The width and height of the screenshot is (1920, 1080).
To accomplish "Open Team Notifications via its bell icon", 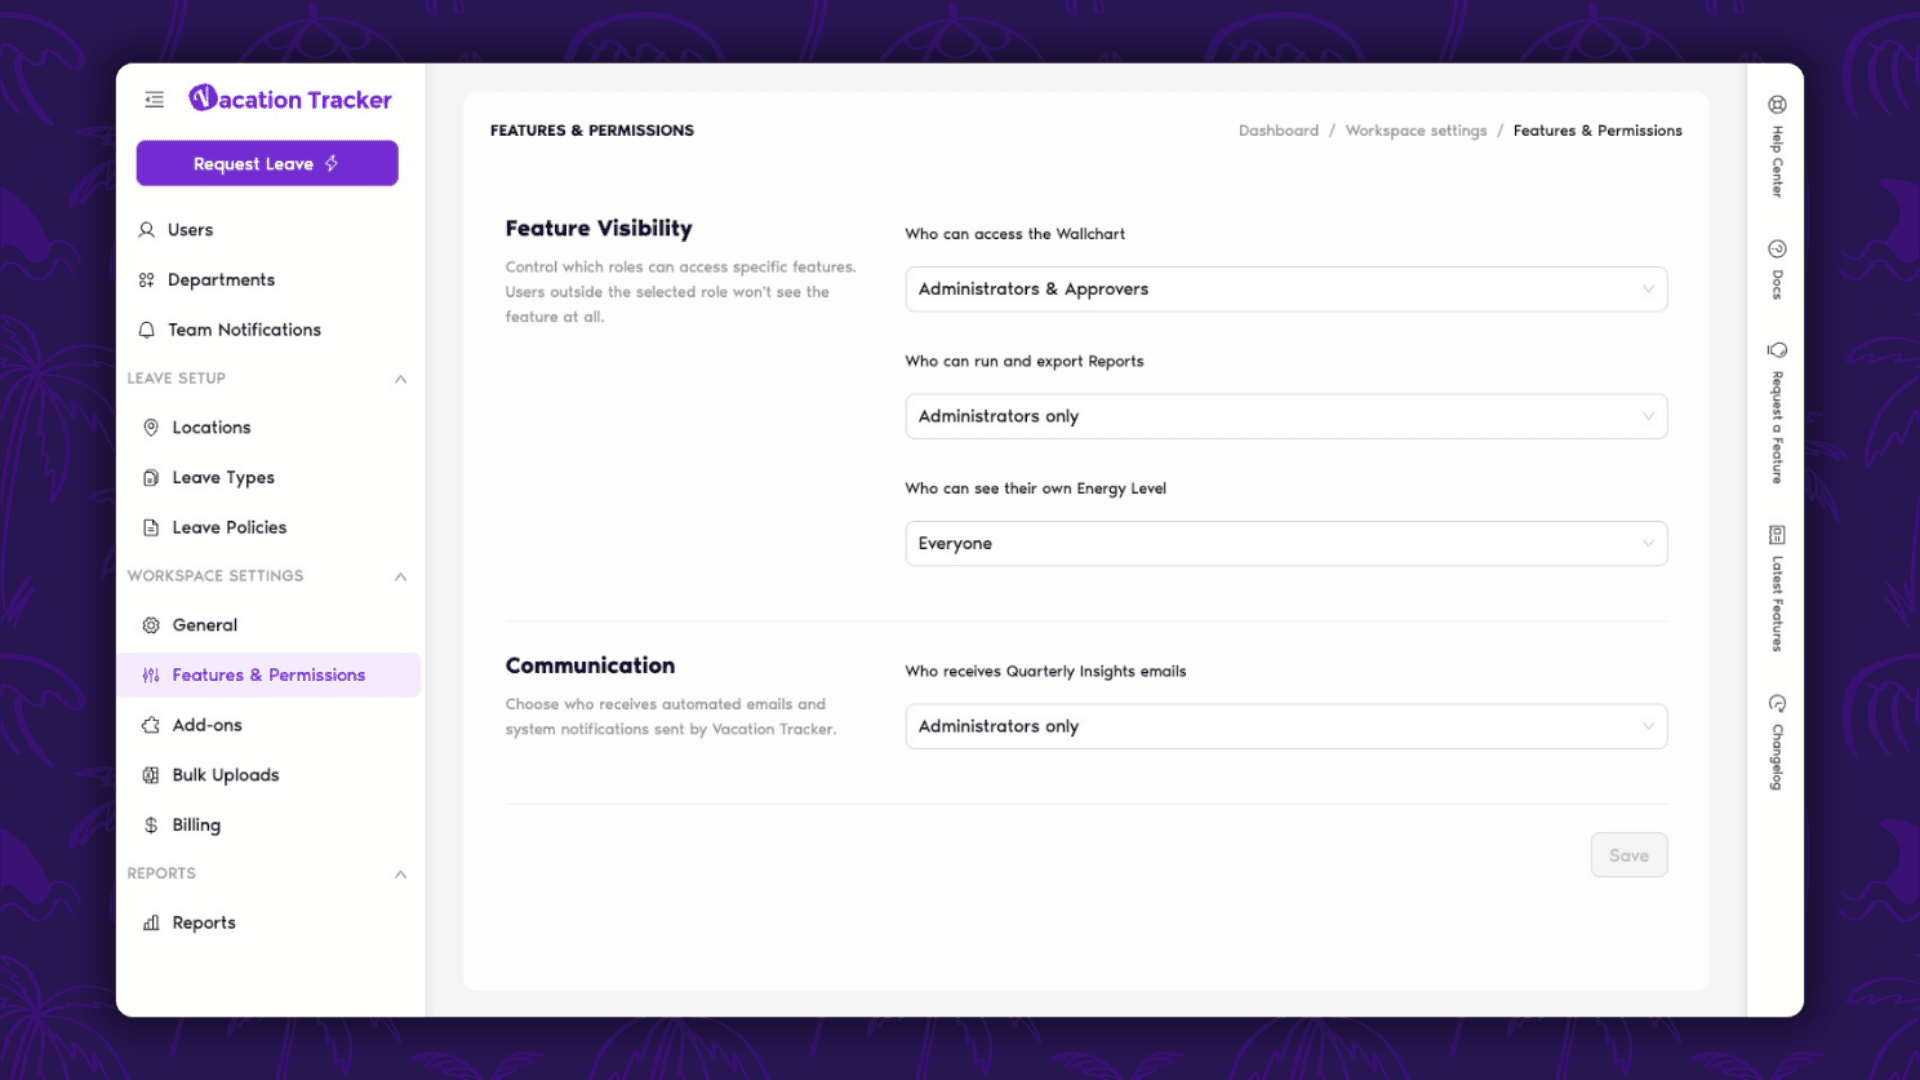I will 146,329.
